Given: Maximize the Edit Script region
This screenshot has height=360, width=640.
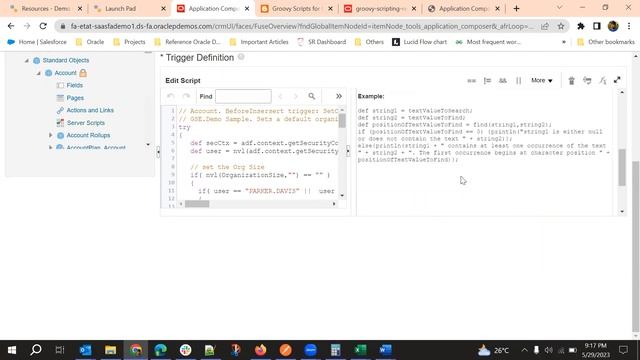Looking at the screenshot, I should [x=617, y=80].
